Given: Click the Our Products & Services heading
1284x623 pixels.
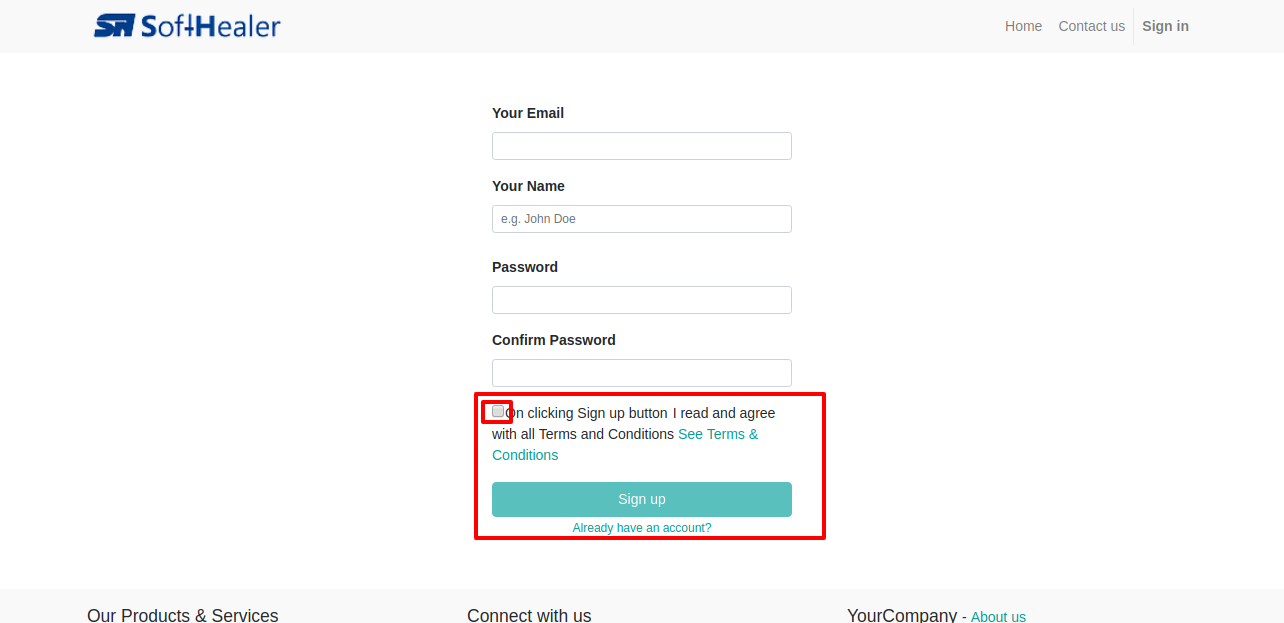Looking at the screenshot, I should (183, 615).
